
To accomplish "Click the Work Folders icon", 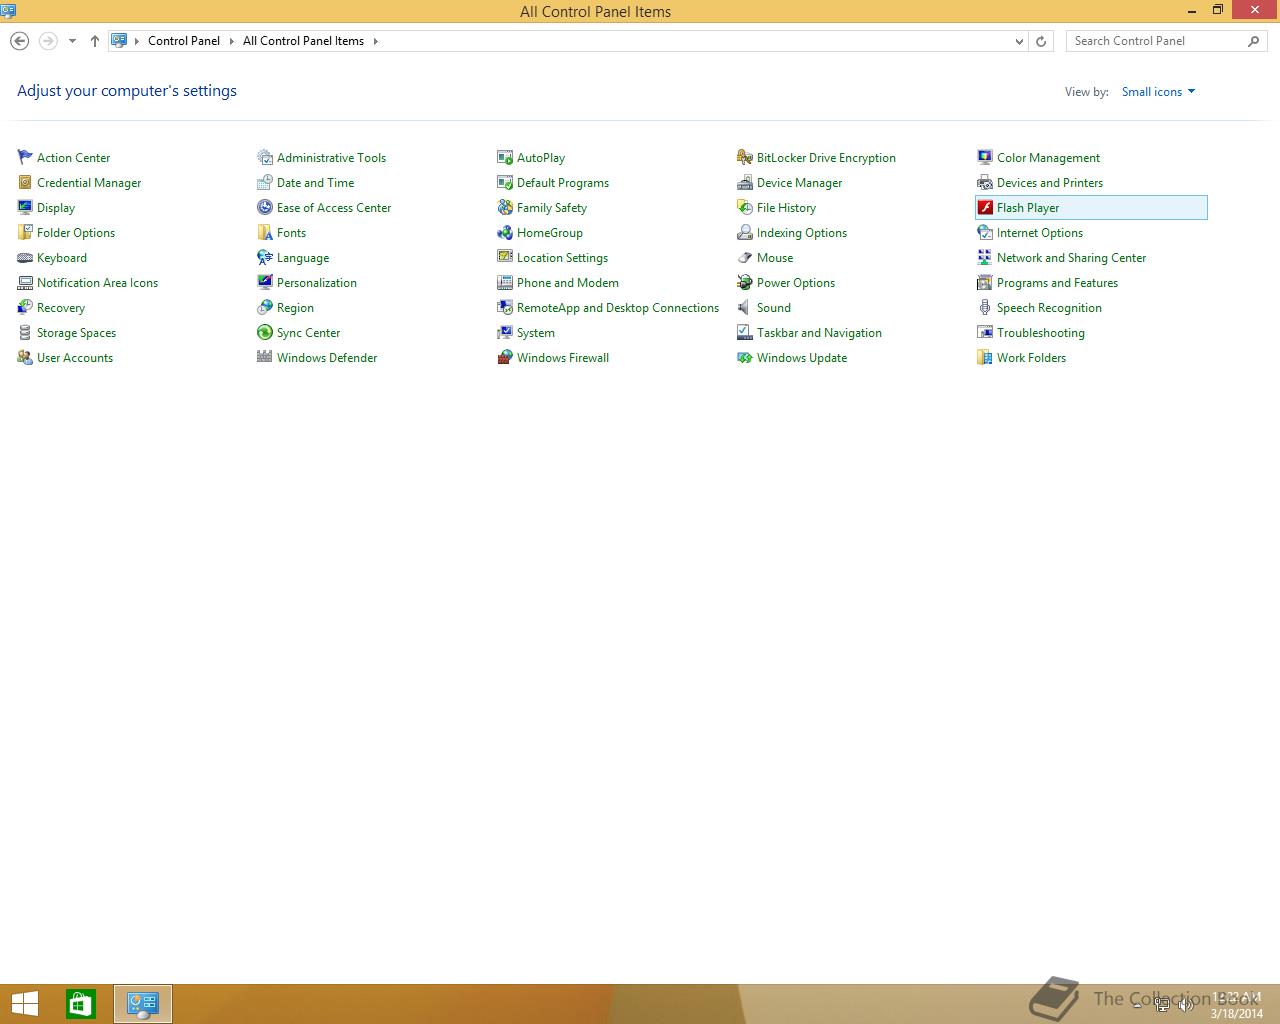I will 985,357.
